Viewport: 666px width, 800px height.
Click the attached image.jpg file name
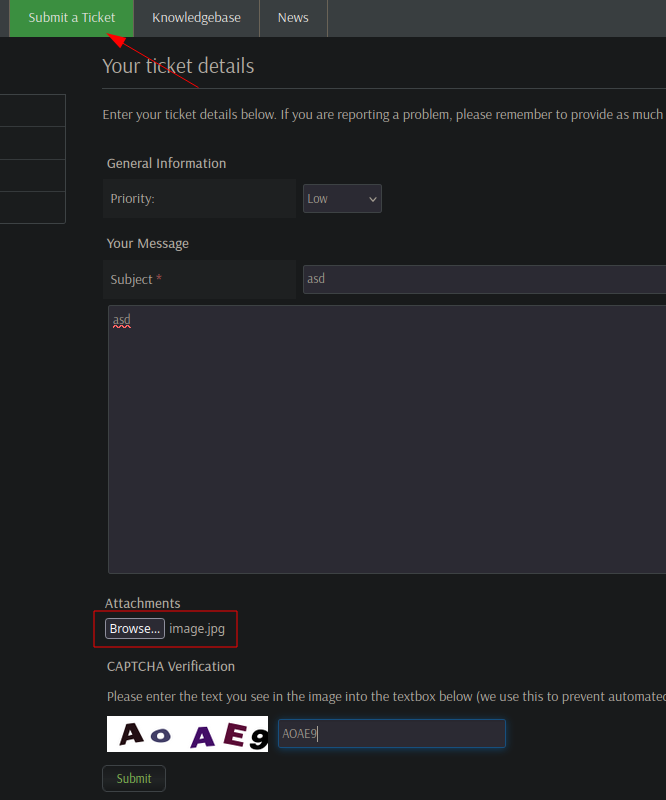(197, 629)
